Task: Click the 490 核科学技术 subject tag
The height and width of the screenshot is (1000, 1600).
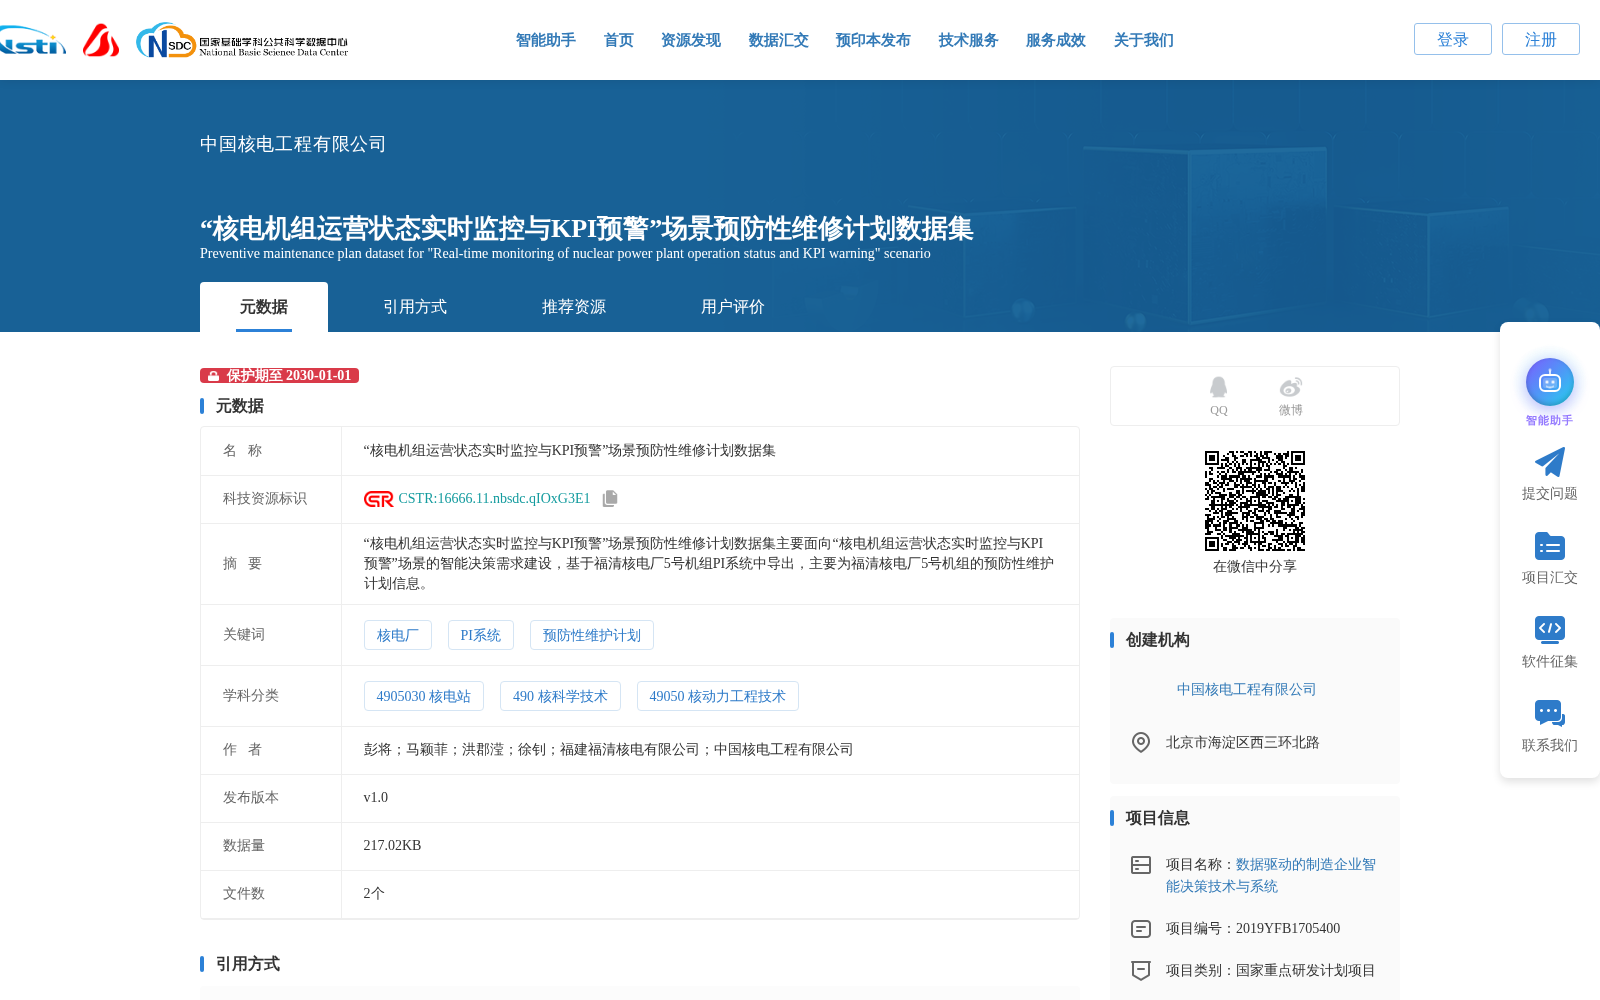Action: pyautogui.click(x=560, y=696)
